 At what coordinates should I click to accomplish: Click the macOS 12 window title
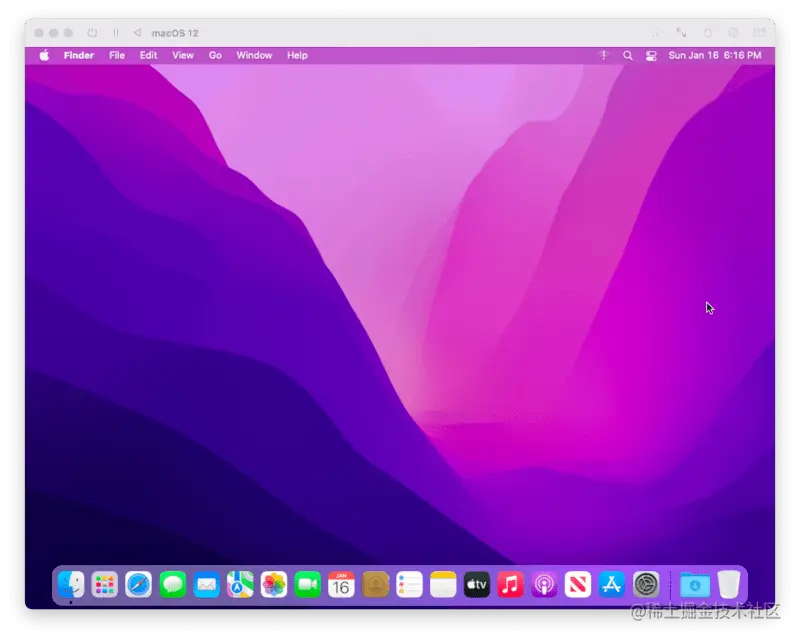coord(174,33)
